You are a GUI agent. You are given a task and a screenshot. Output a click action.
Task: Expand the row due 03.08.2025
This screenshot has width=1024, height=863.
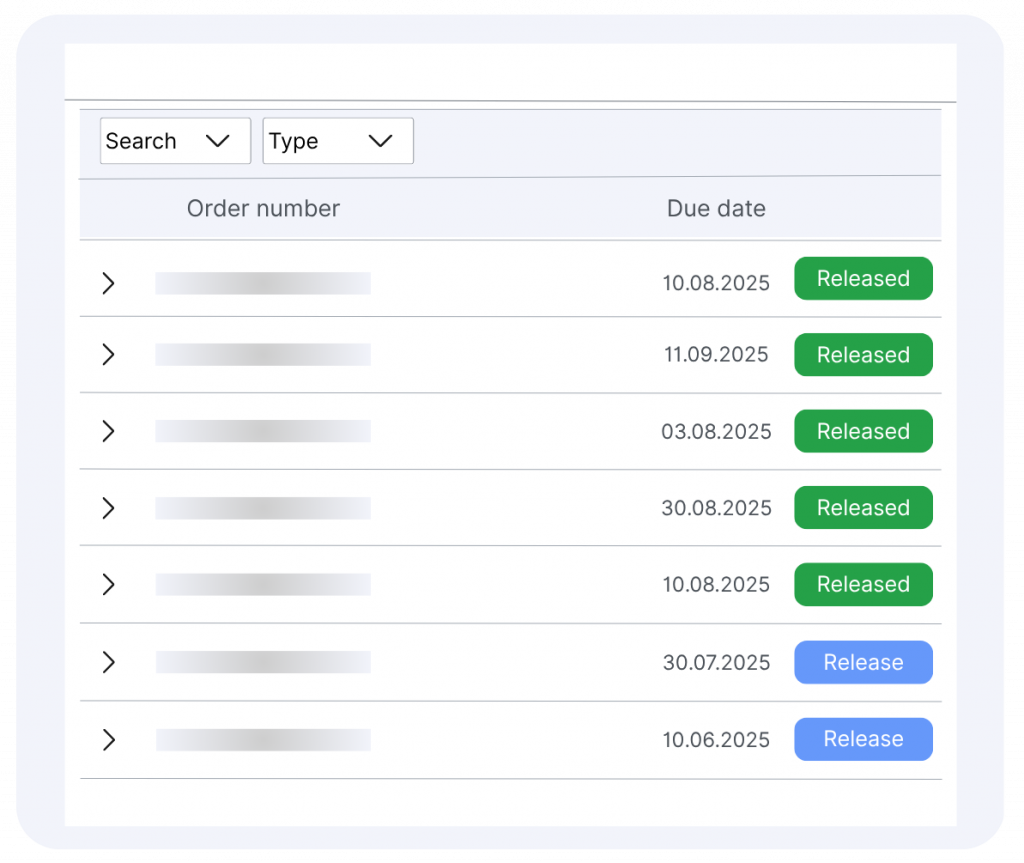click(x=109, y=431)
